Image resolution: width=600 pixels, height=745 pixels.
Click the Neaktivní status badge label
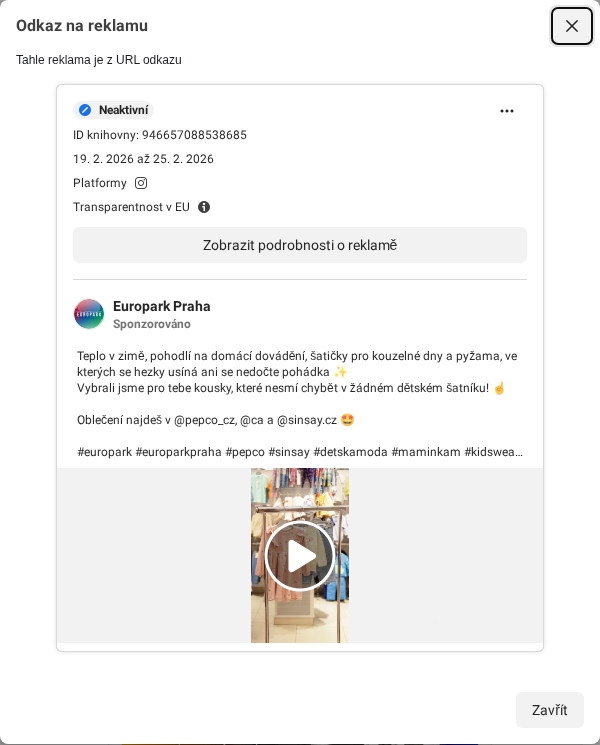124,110
